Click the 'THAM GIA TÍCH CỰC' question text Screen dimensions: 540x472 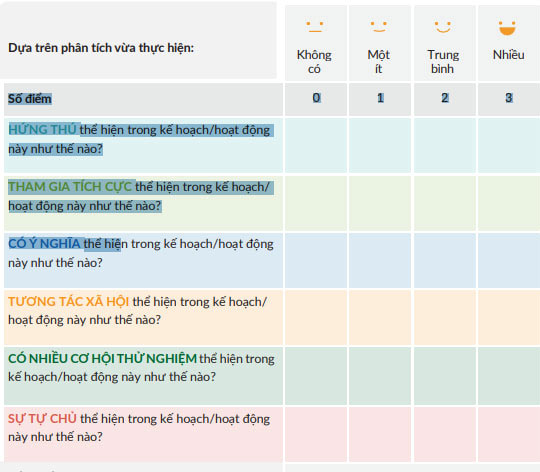point(141,197)
